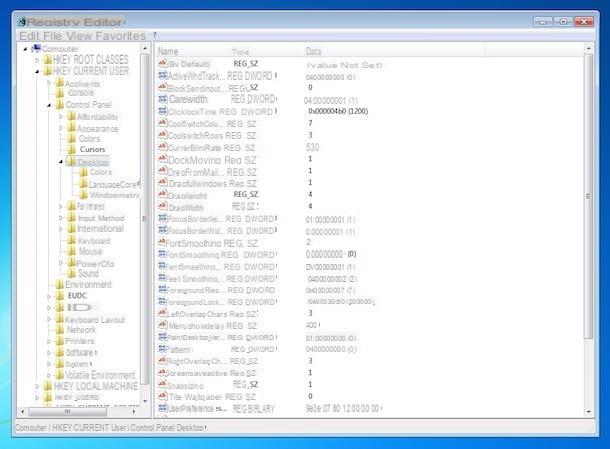Click the HKEY LOCAL MACHINE folder icon

[x=47, y=386]
